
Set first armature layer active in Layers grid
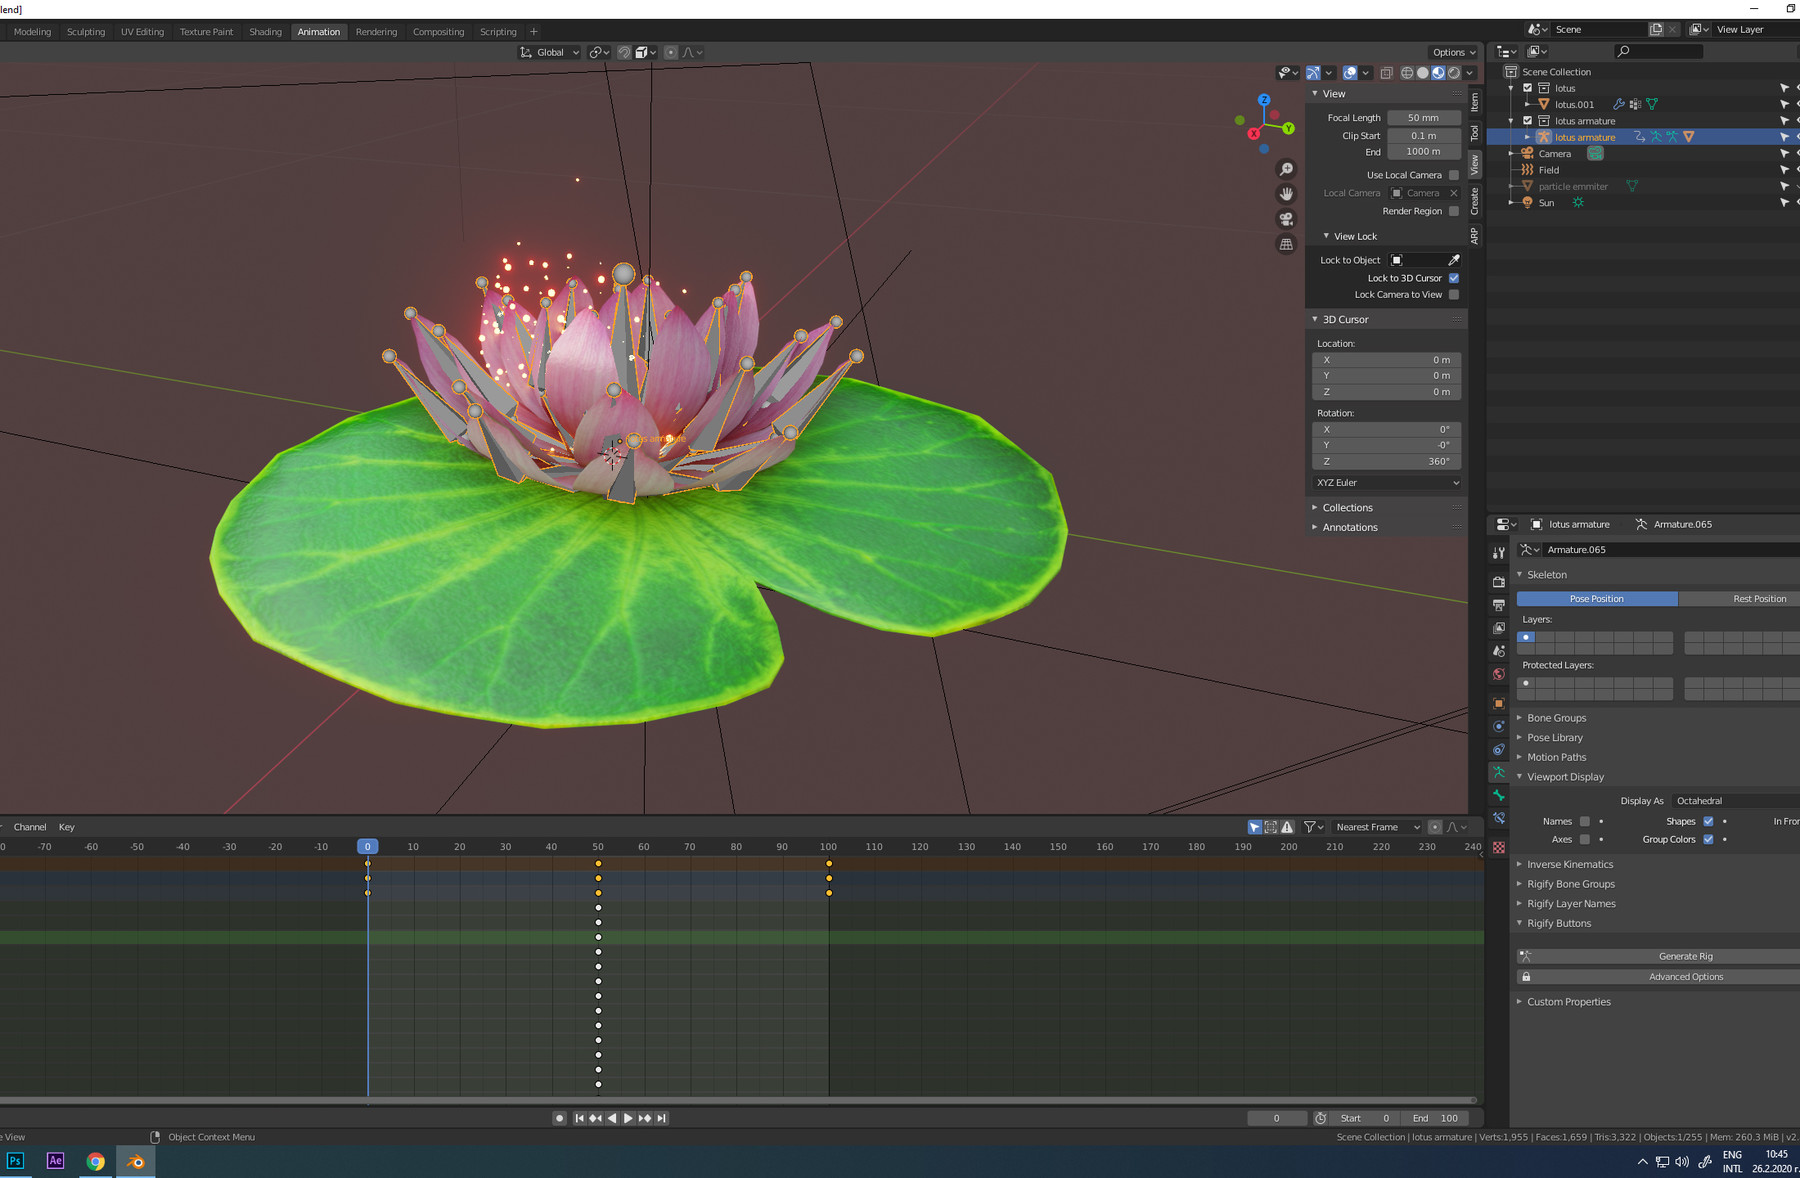[1525, 637]
